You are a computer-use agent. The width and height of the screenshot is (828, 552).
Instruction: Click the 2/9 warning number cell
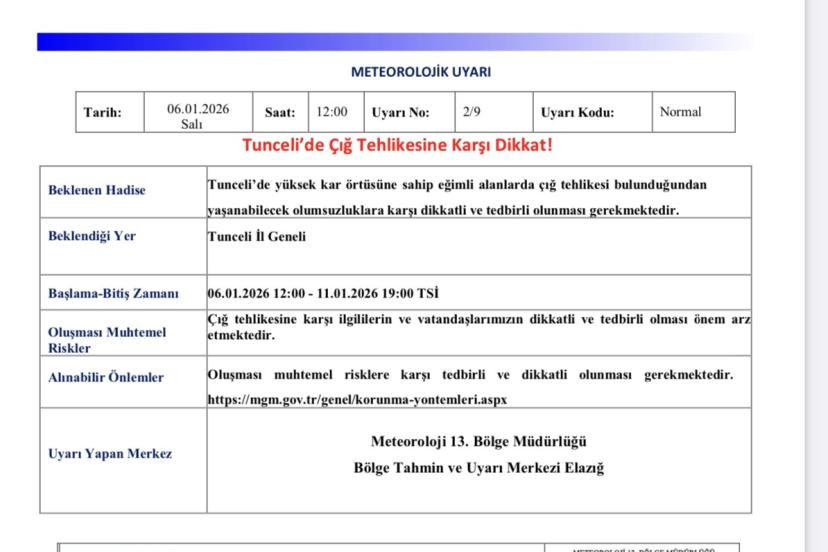pos(472,112)
